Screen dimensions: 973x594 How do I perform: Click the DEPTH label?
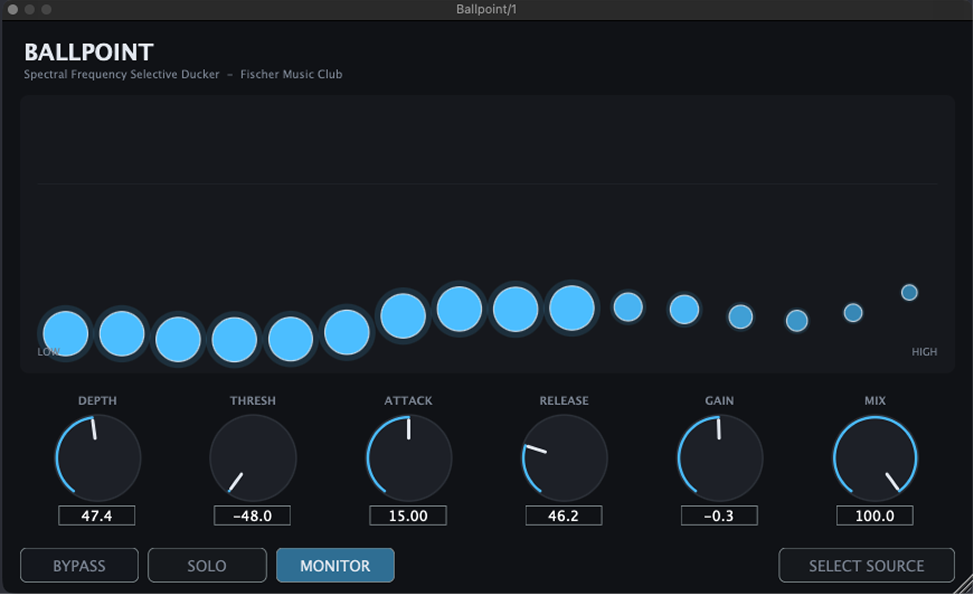97,401
